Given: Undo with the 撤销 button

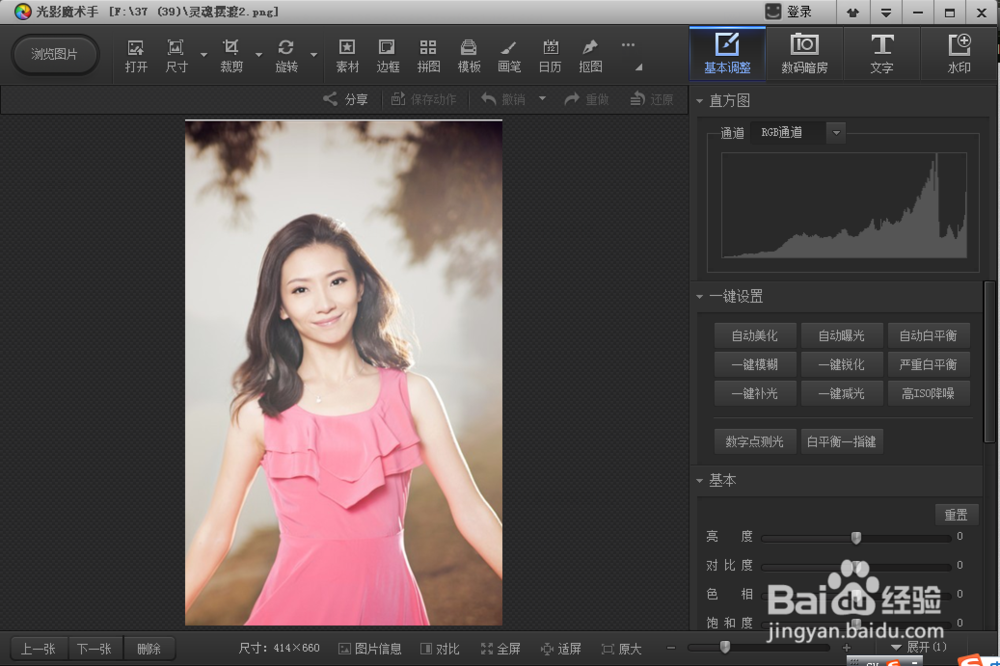Looking at the screenshot, I should 503,99.
